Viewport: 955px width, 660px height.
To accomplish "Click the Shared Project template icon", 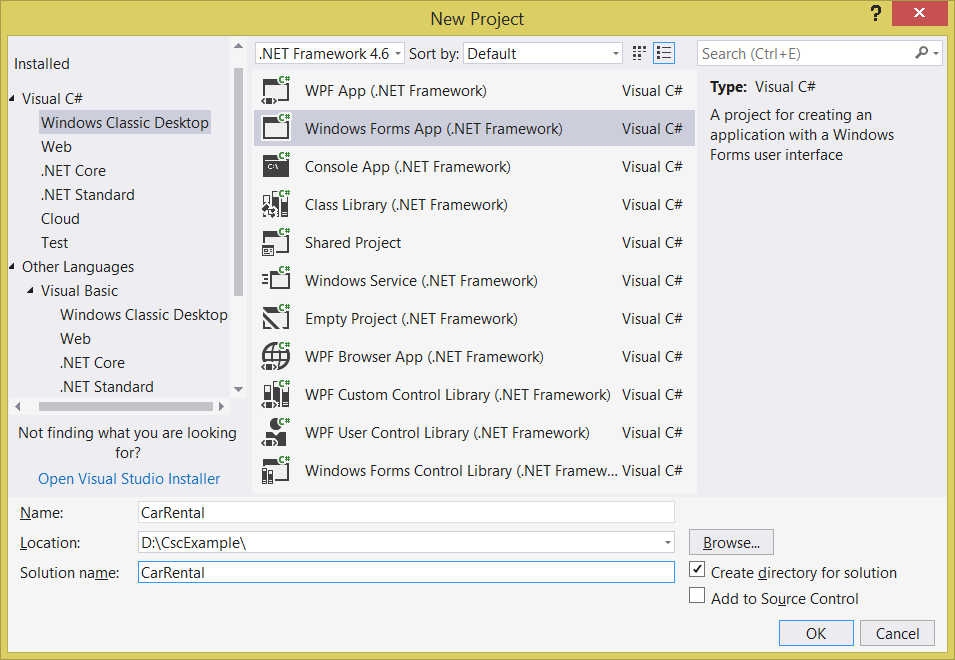I will [x=276, y=242].
